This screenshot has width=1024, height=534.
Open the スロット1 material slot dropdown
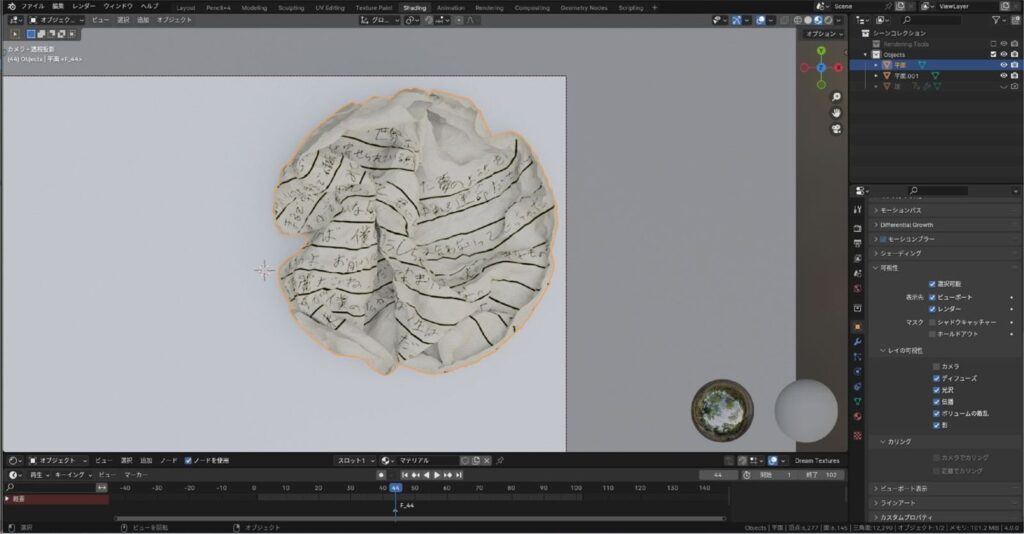[356, 460]
